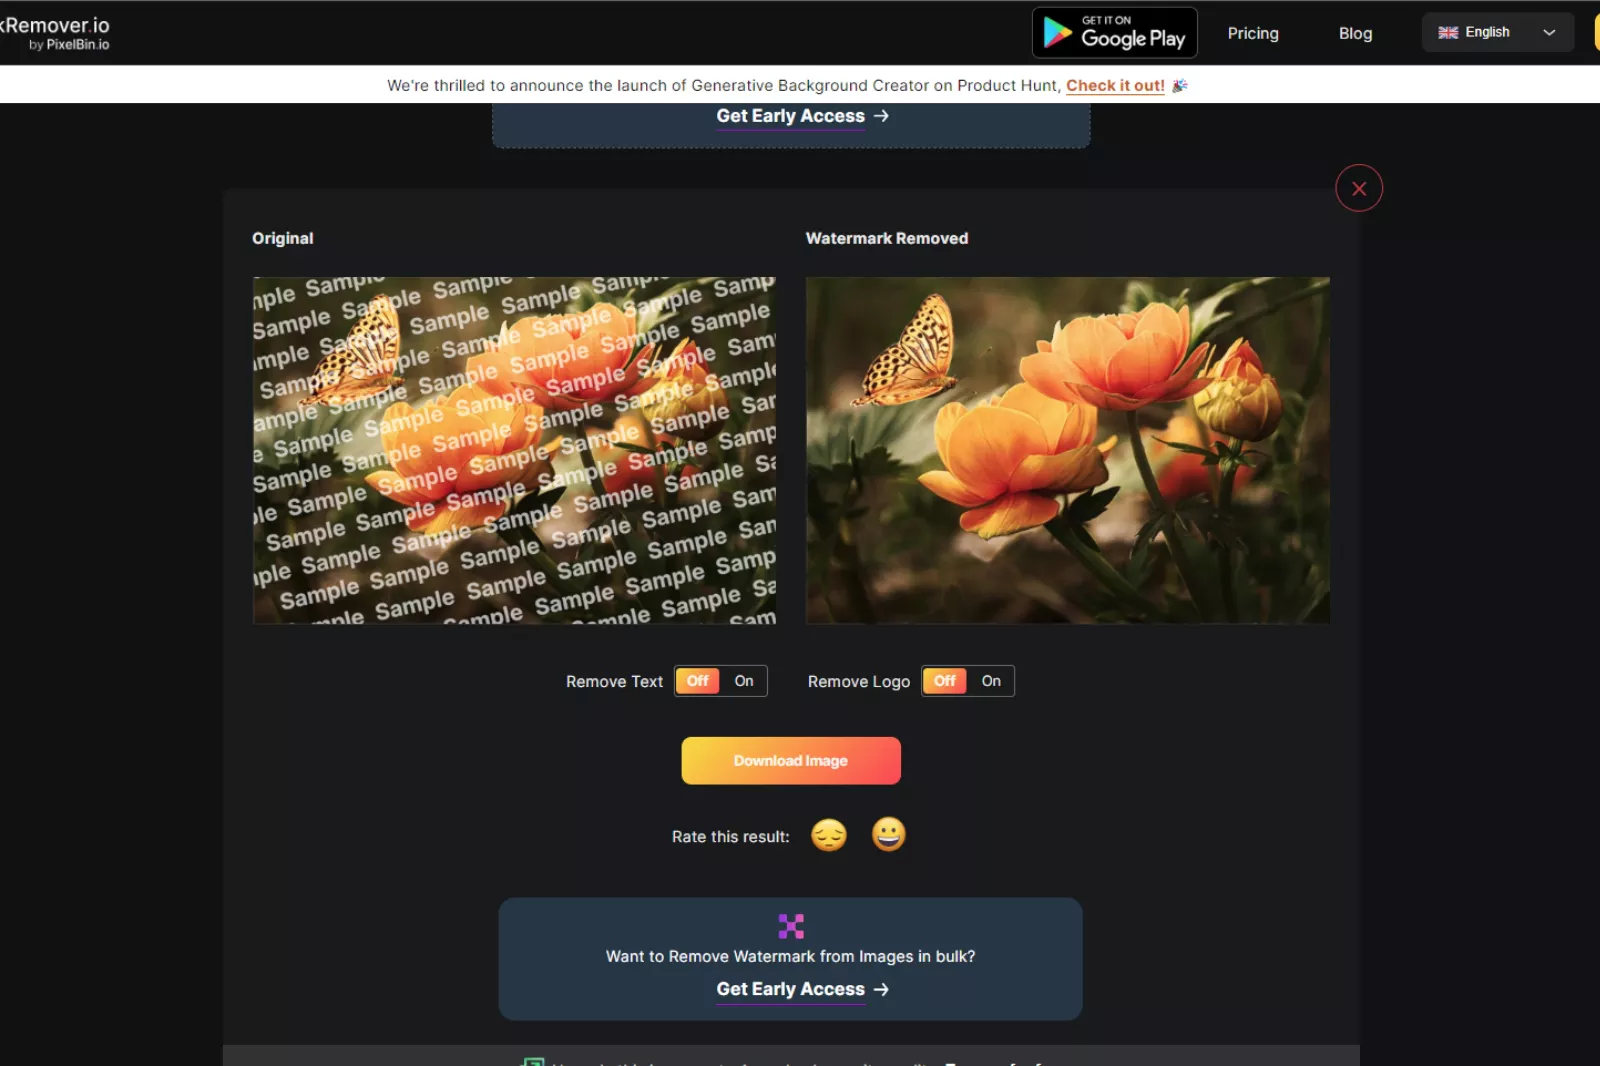Click the sad face rating emoji
Screen dimensions: 1600x1066
click(x=829, y=835)
